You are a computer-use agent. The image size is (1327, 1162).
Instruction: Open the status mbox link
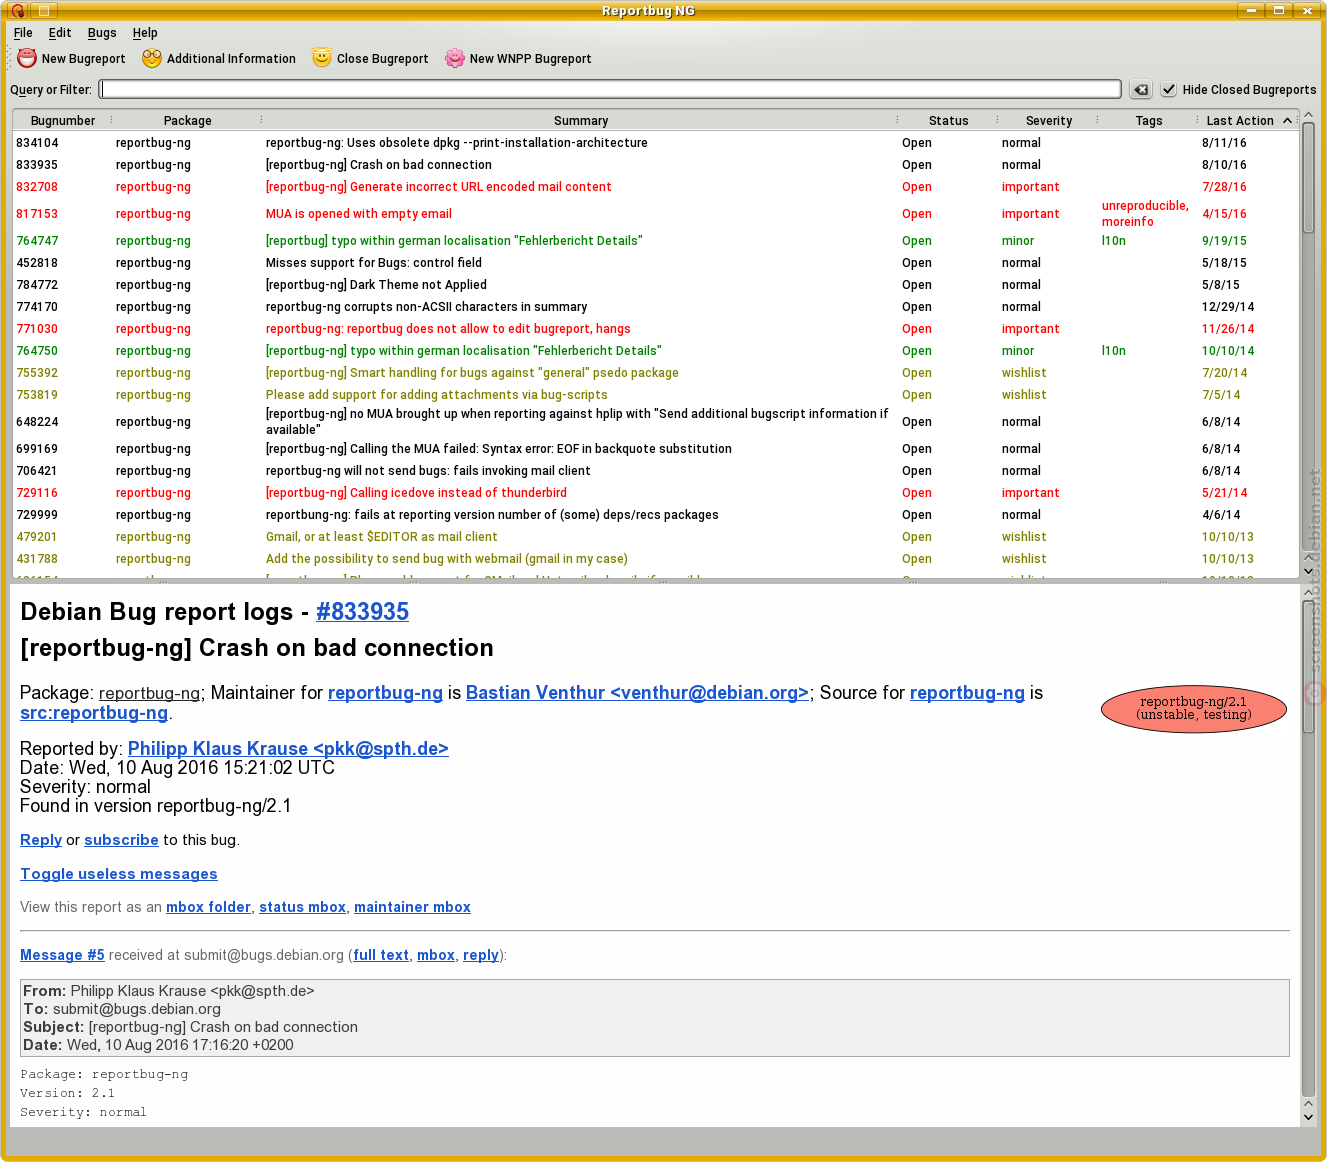point(302,907)
